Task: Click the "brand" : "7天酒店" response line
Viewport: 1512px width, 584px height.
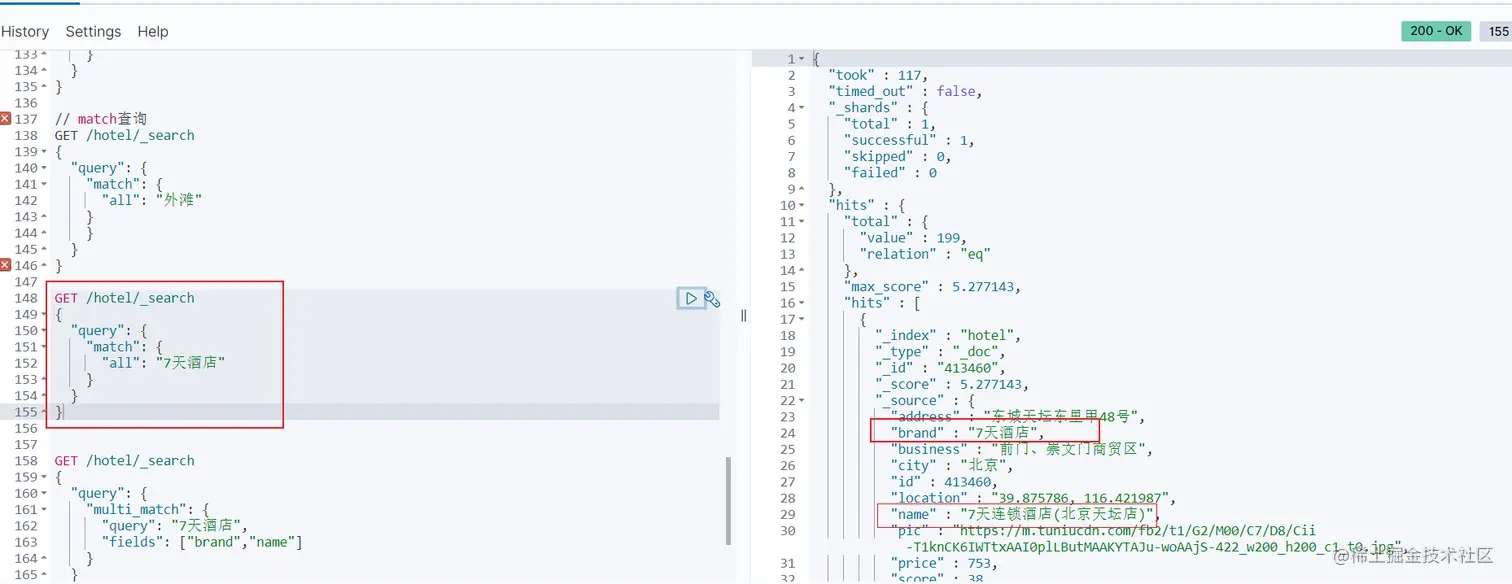Action: click(x=968, y=433)
